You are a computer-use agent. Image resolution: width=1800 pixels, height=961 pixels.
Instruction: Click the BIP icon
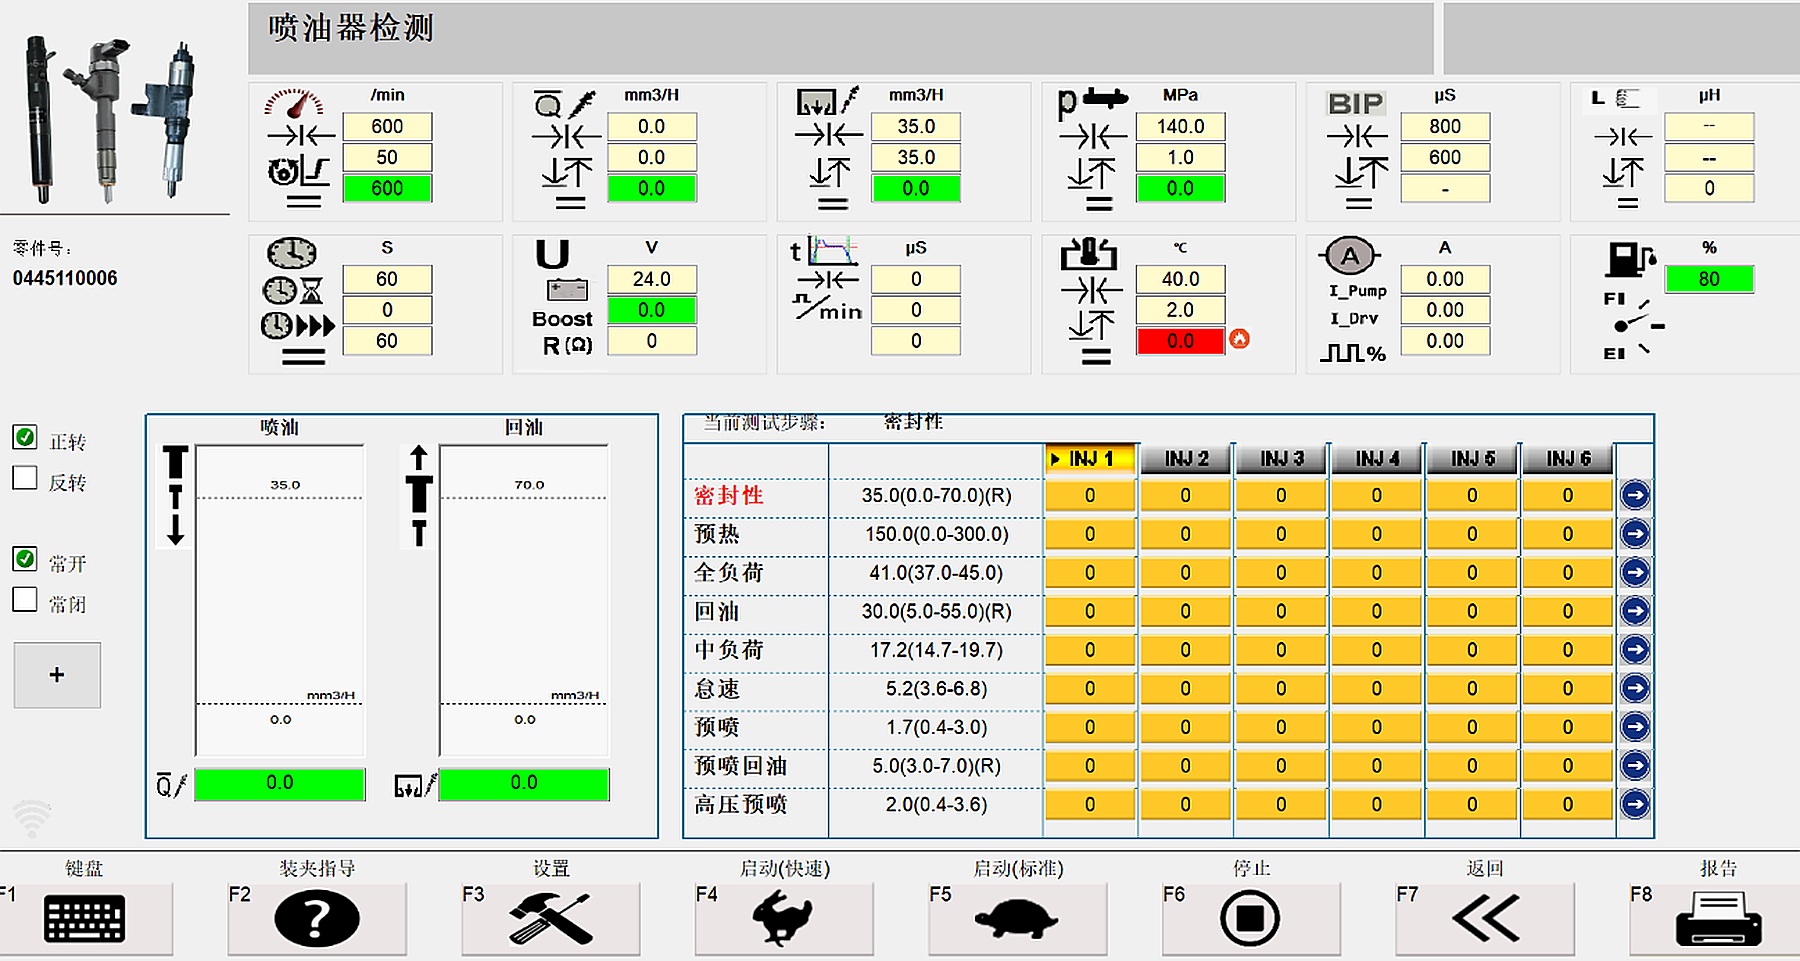(1356, 103)
